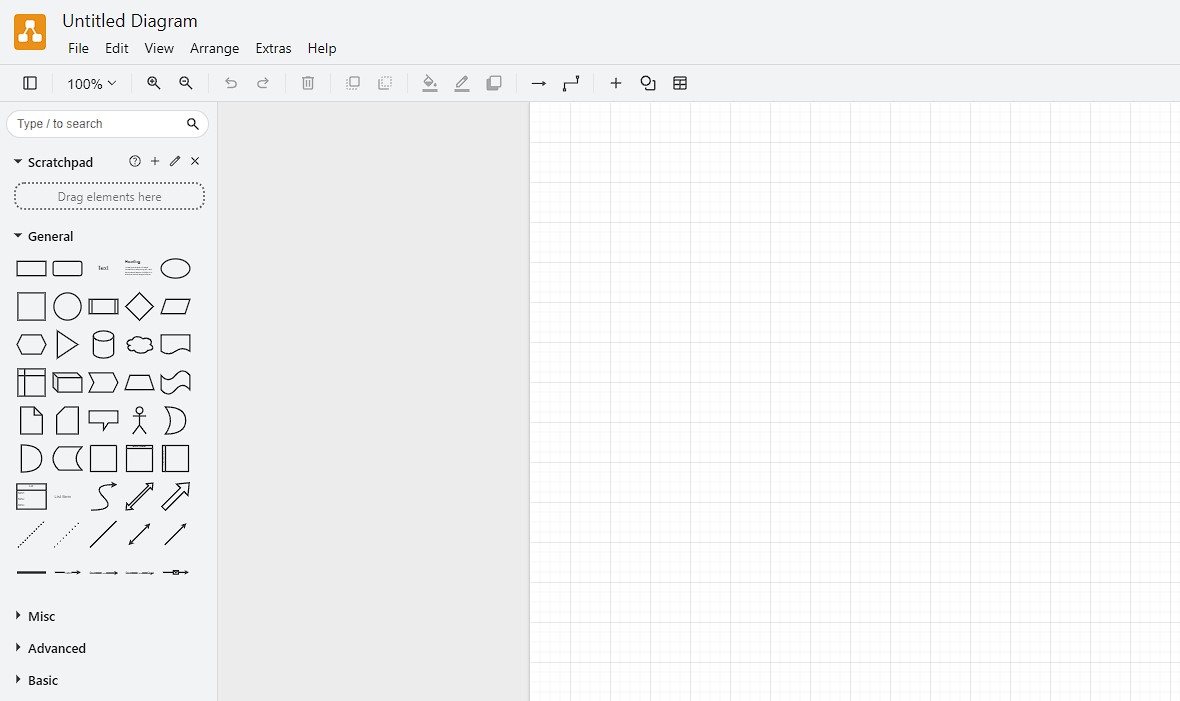The width and height of the screenshot is (1180, 701).
Task: Expand the Advanced shapes section
Action: (x=56, y=649)
